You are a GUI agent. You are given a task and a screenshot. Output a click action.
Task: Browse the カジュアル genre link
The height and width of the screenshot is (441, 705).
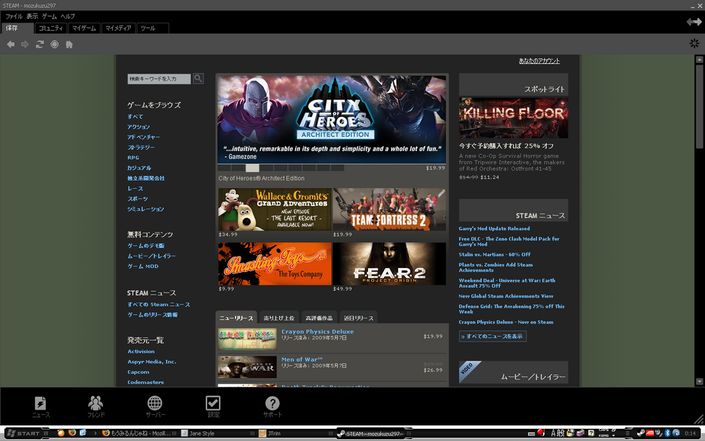click(139, 168)
